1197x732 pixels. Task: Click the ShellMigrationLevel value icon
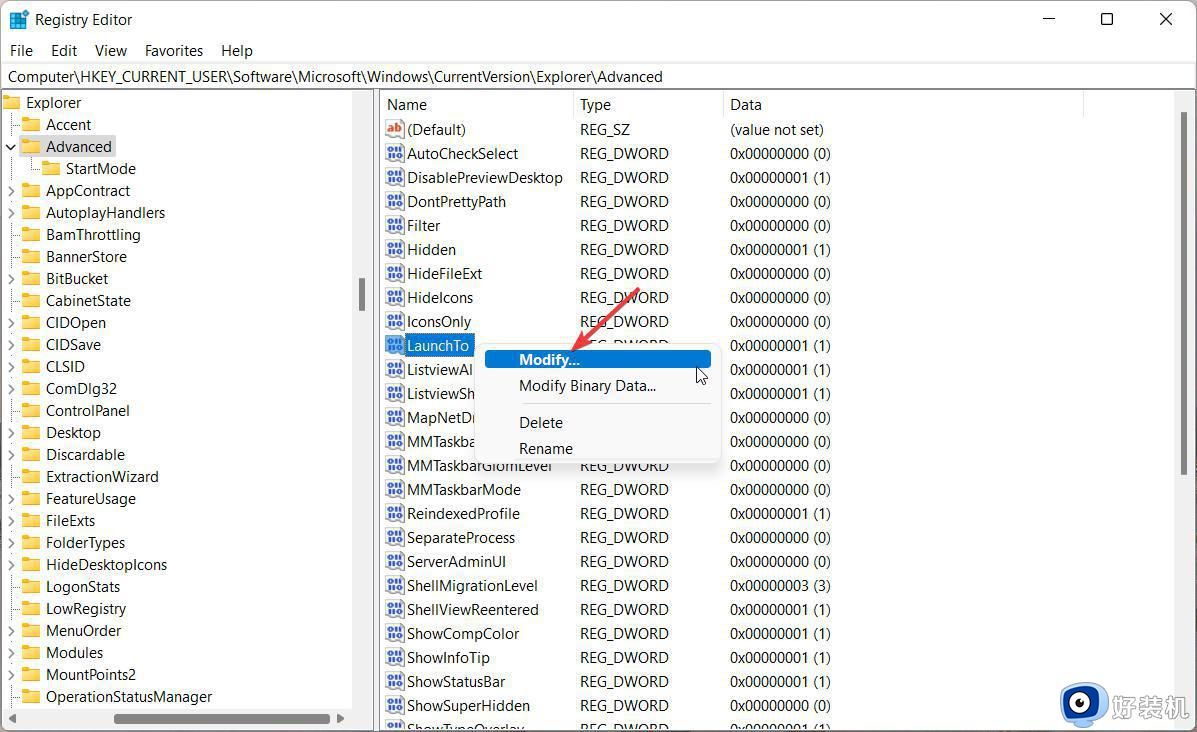[395, 585]
